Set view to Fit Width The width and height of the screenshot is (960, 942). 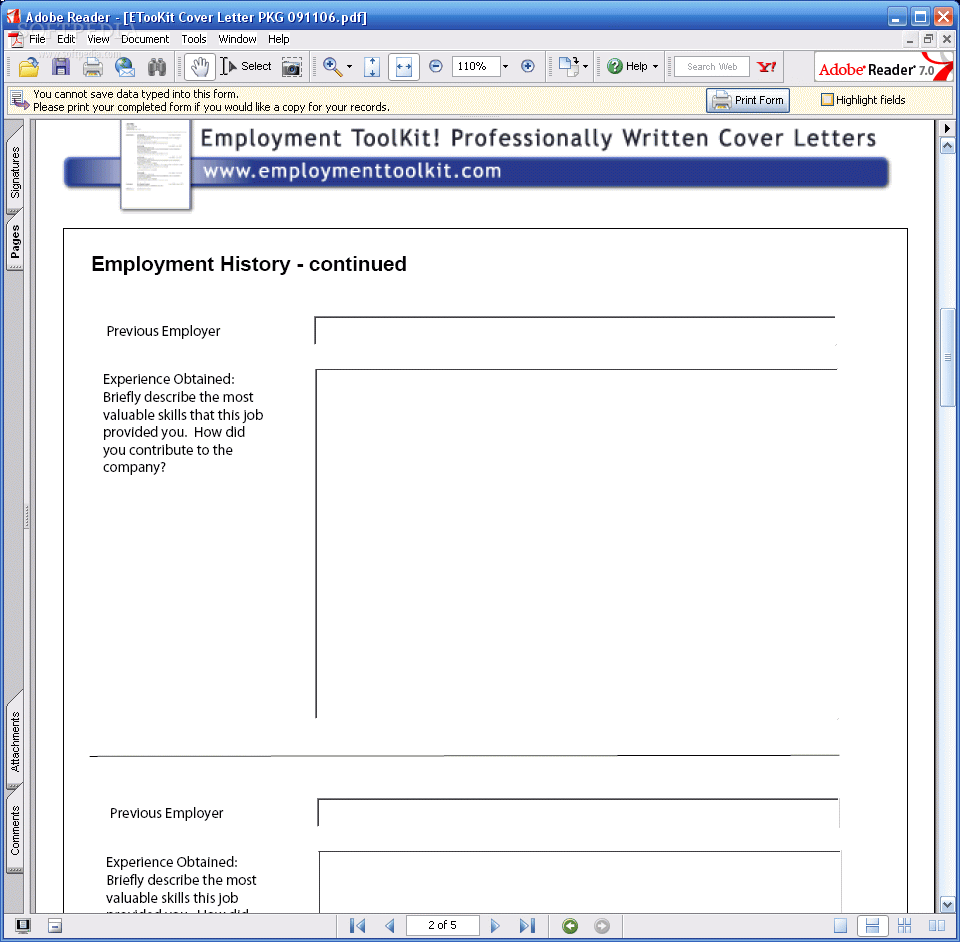coord(404,67)
